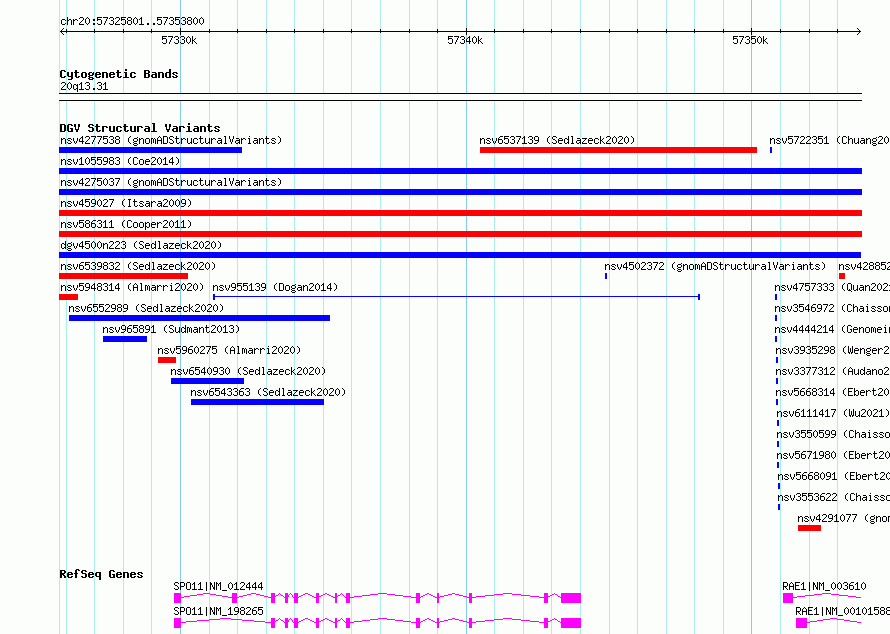890x634 pixels.
Task: Select blue bar beneath nsv6543363
Action: tap(258, 402)
